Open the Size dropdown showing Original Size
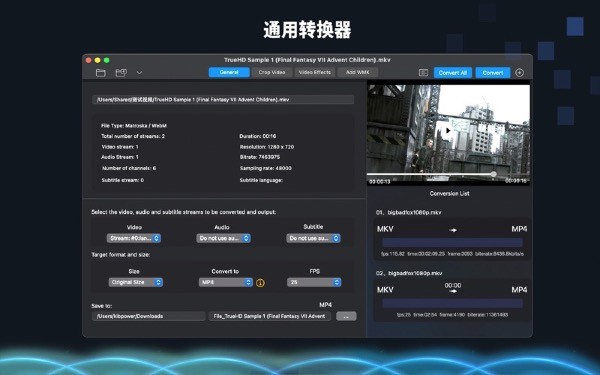Viewport: 600px width, 375px height. (x=135, y=282)
